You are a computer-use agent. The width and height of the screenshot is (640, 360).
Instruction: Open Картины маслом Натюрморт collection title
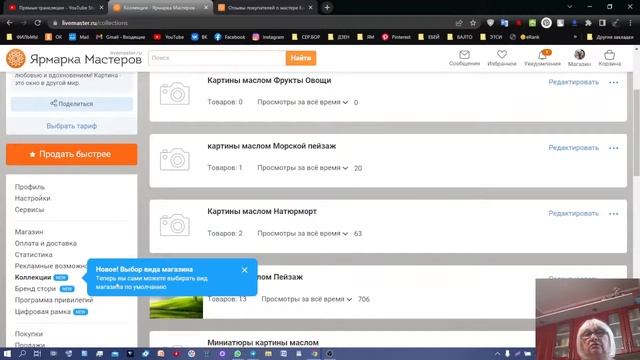[262, 211]
